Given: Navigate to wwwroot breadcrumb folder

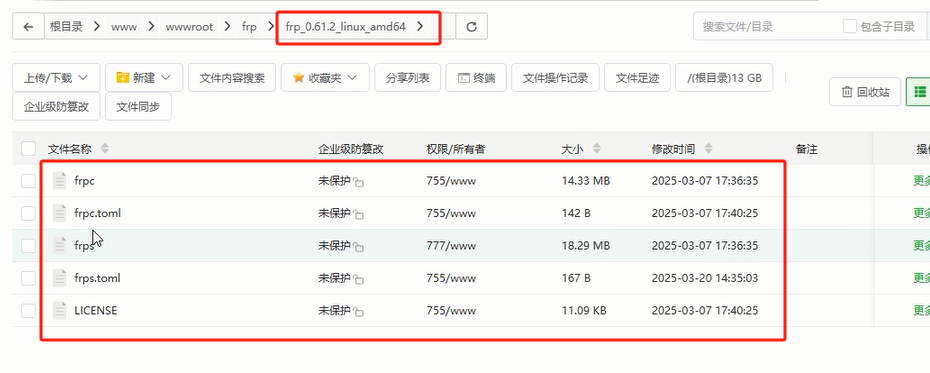Looking at the screenshot, I should 189,27.
